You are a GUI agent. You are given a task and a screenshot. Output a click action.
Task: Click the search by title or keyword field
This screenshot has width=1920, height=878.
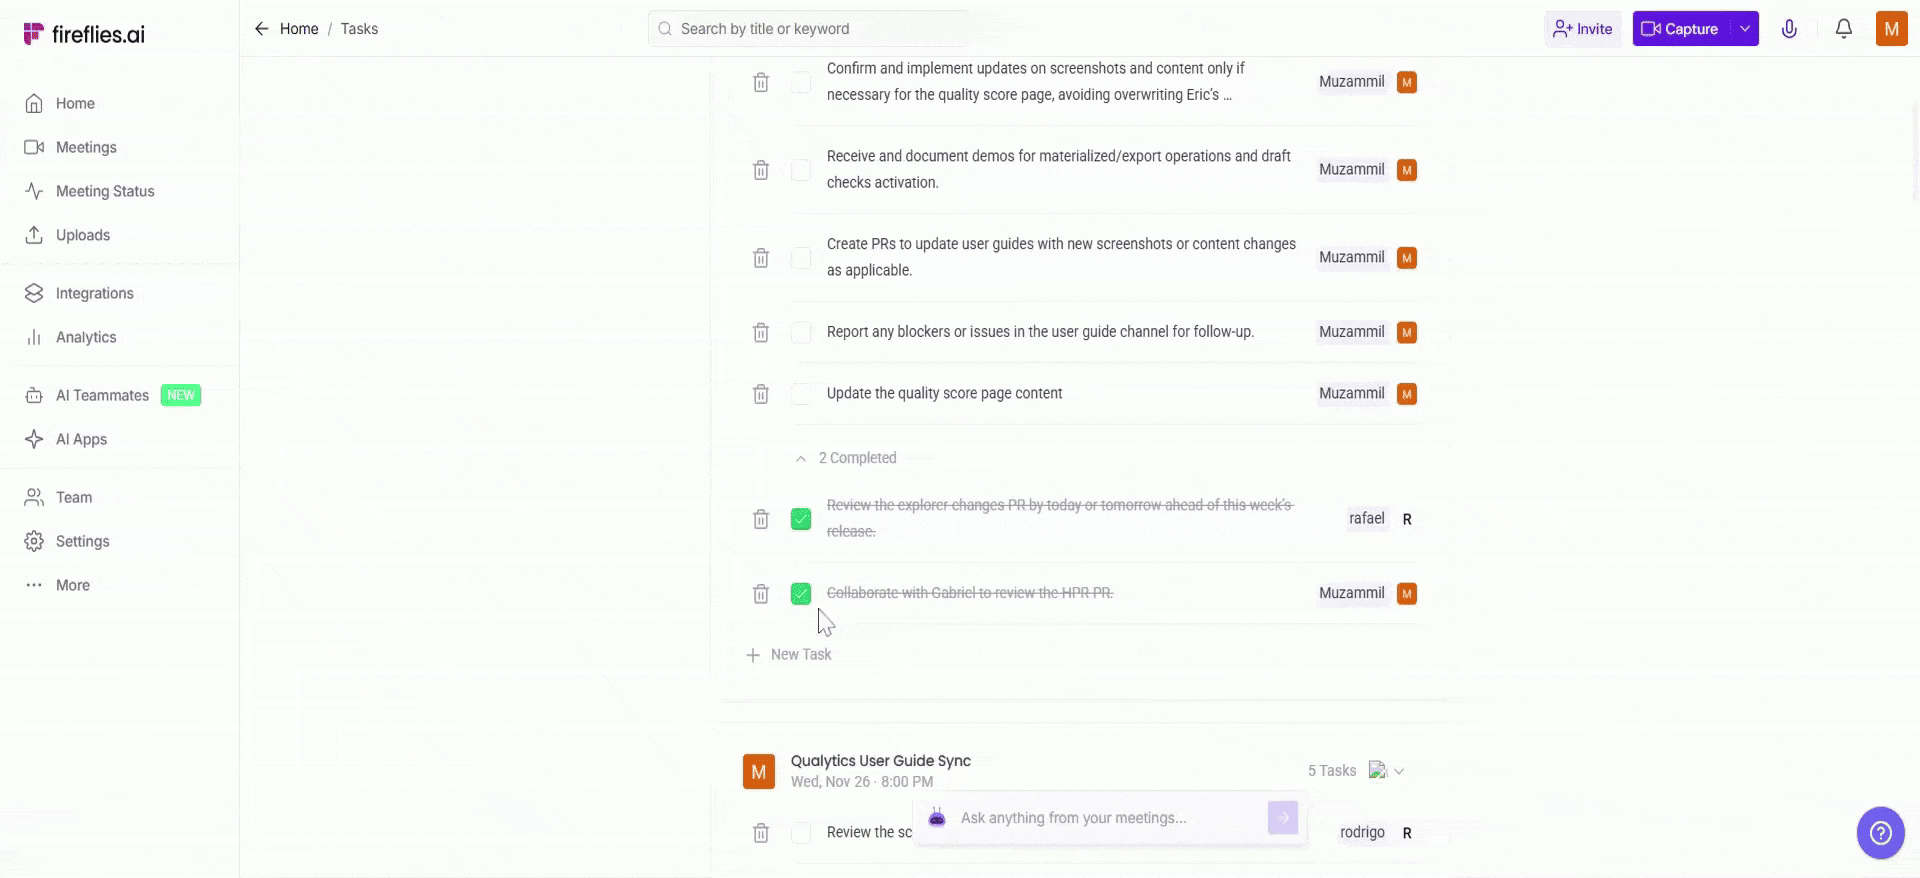[x=810, y=29]
